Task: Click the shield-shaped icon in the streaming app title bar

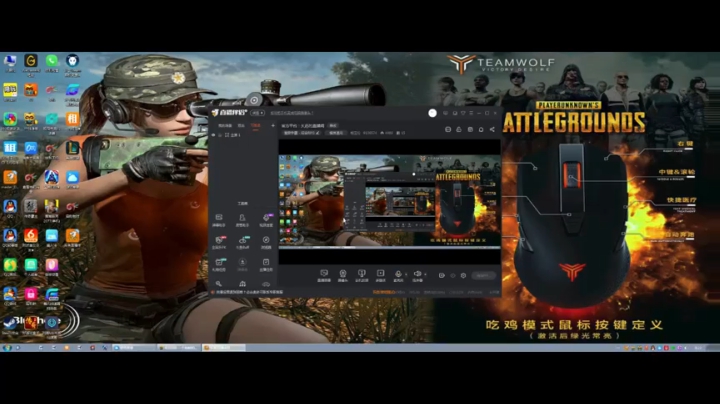Action: coord(463,113)
